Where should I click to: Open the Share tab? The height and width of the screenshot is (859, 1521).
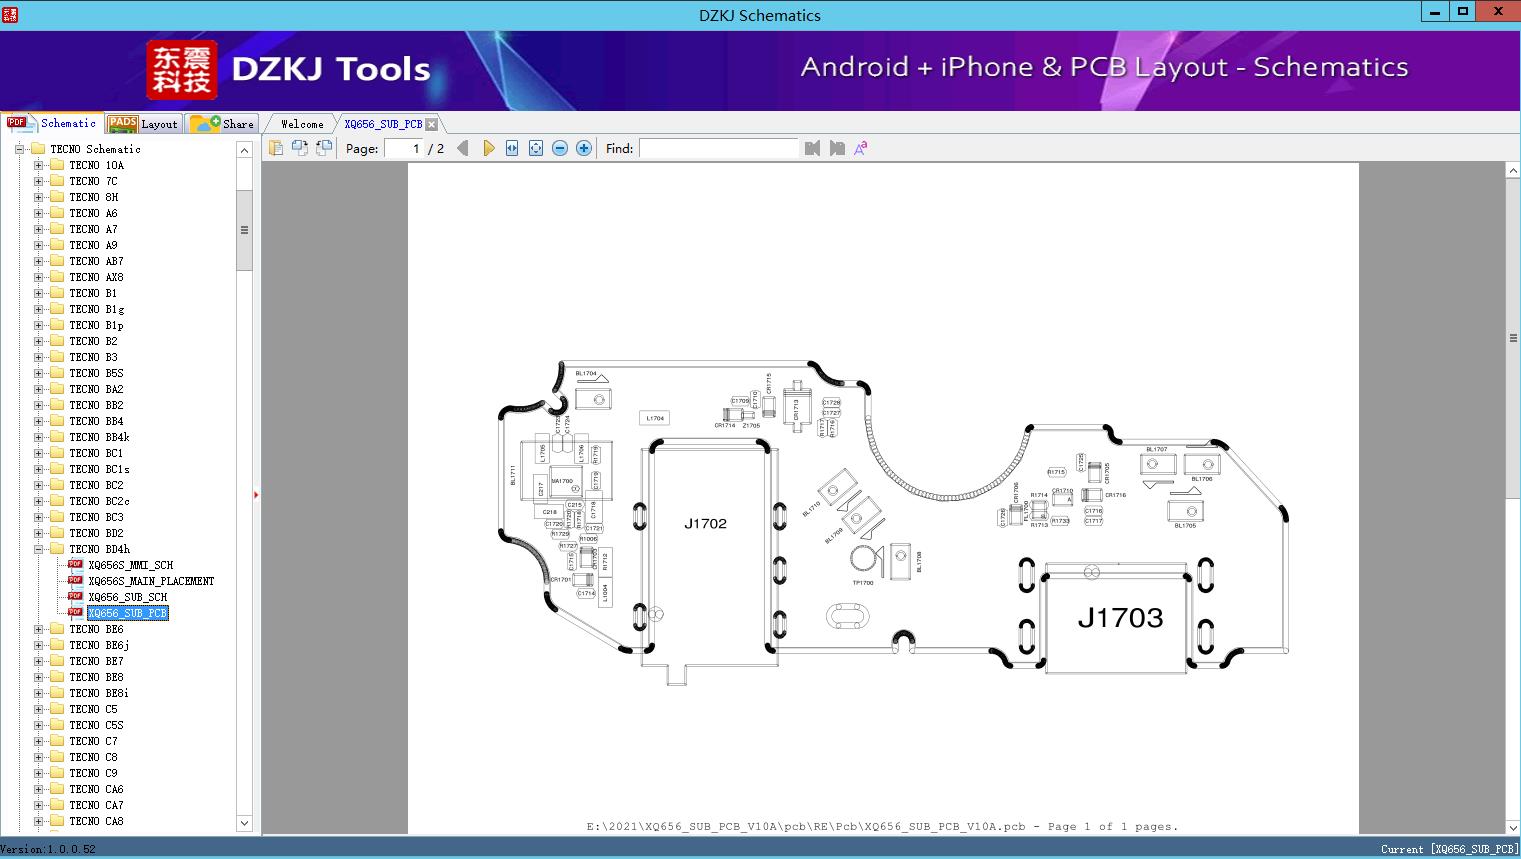pyautogui.click(x=222, y=124)
